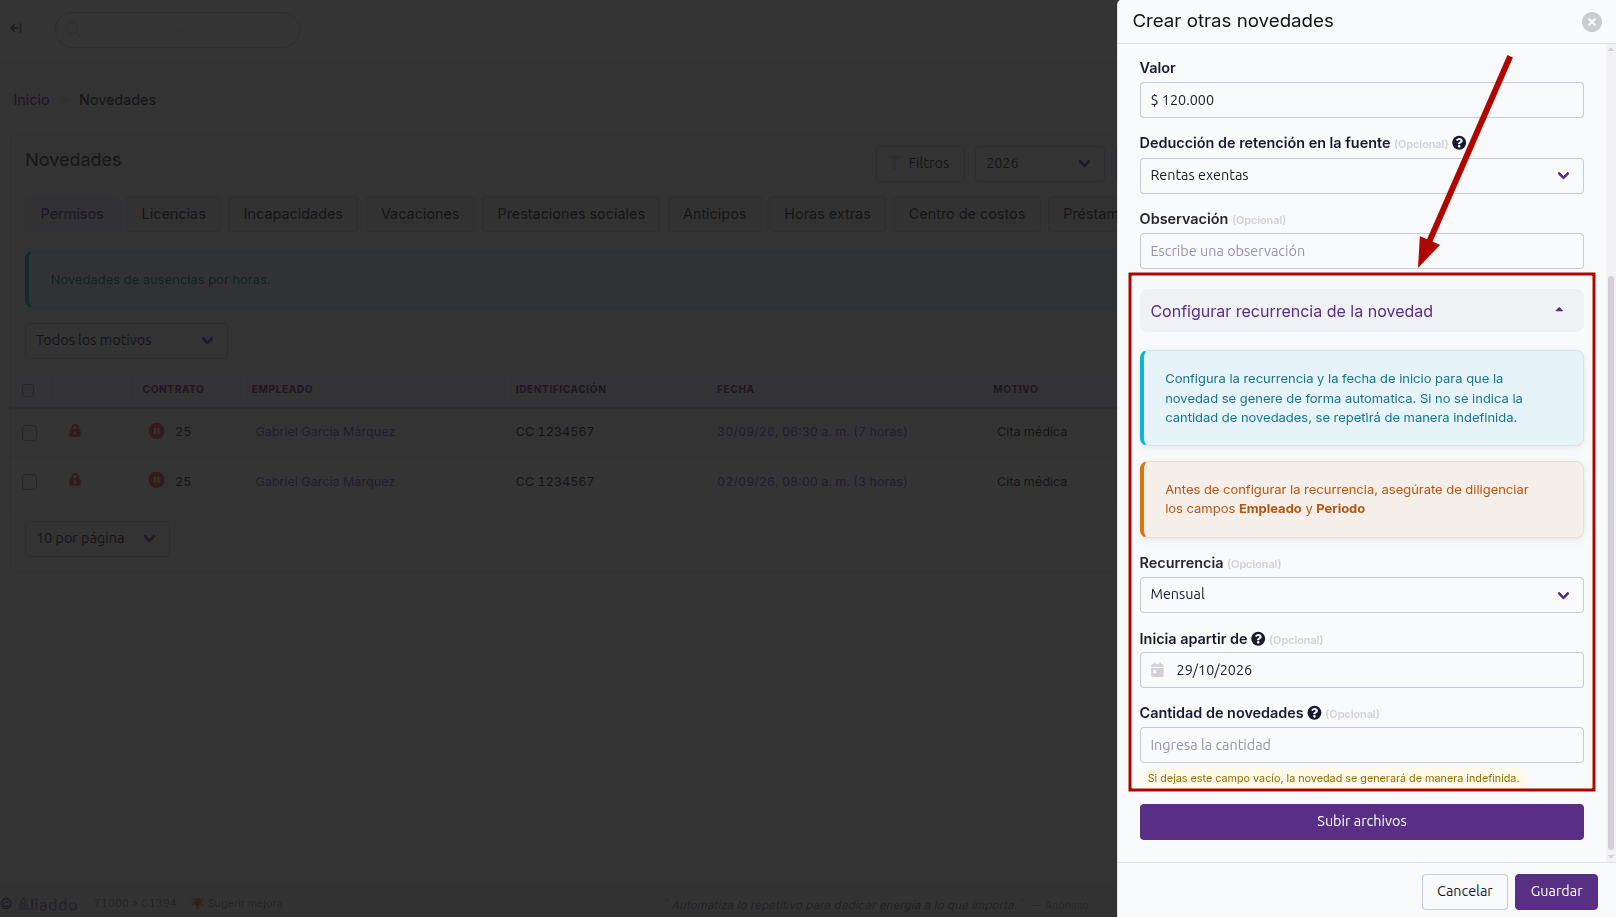Close the Crear otras novedades panel
The width and height of the screenshot is (1616, 917).
1591,22
